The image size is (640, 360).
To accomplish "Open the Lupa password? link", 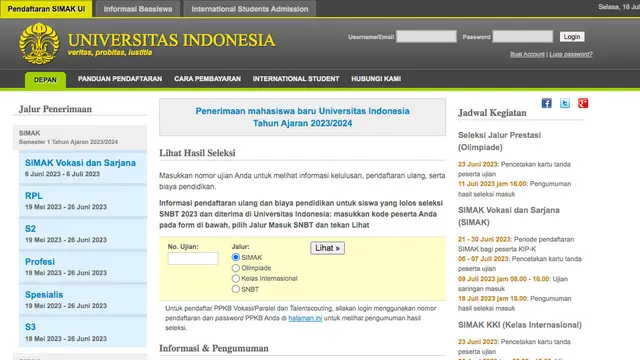I will (571, 54).
